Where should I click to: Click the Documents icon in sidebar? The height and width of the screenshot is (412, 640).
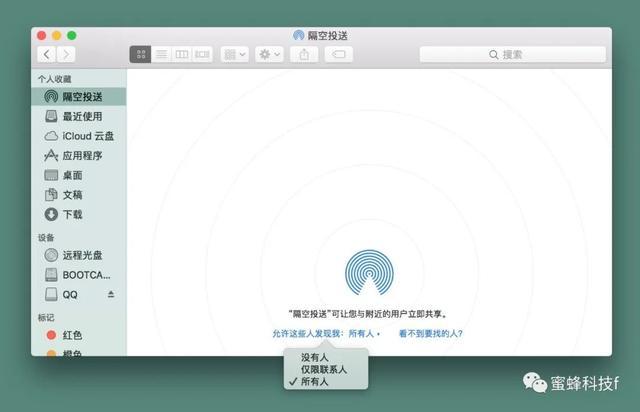pos(51,195)
